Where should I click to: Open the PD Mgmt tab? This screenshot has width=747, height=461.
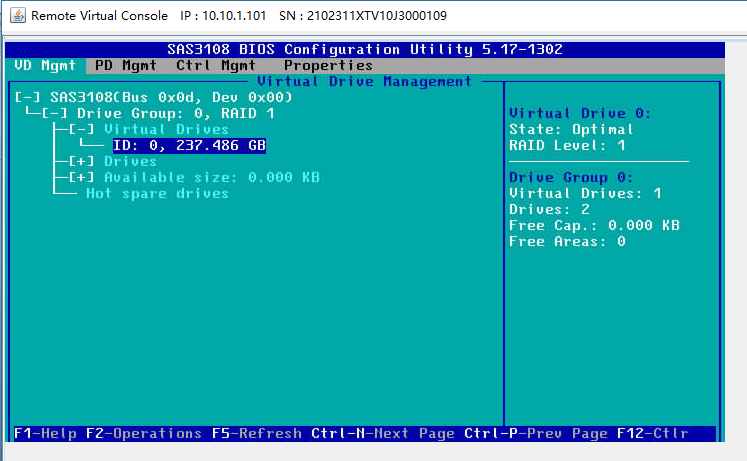click(126, 65)
